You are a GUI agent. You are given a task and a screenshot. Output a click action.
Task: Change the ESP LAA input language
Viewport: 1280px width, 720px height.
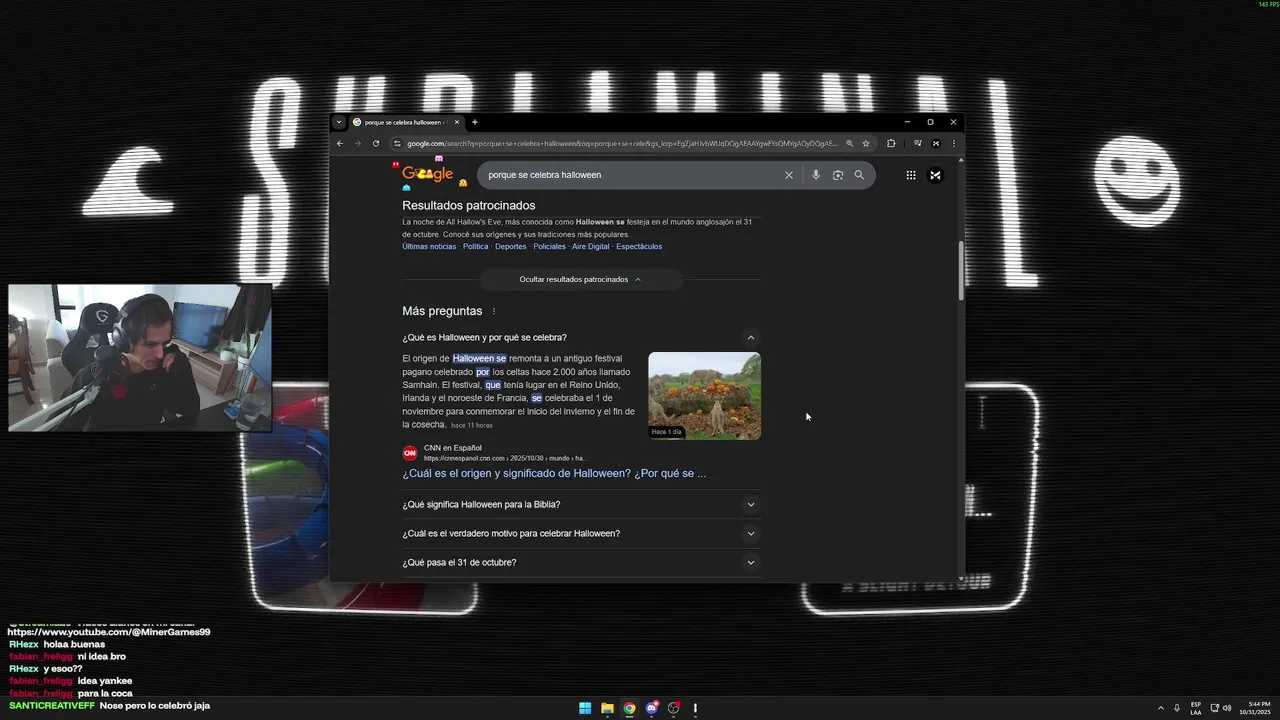coord(1196,708)
